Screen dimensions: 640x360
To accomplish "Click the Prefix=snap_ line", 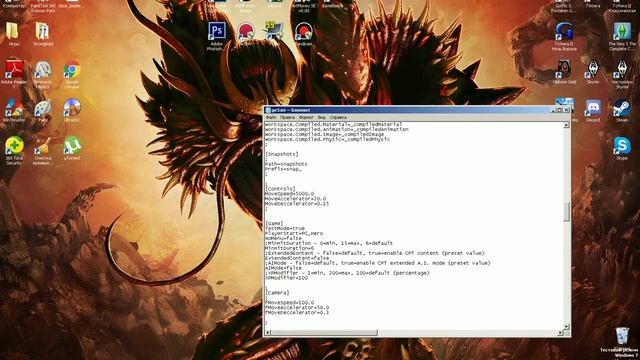I will pos(283,169).
